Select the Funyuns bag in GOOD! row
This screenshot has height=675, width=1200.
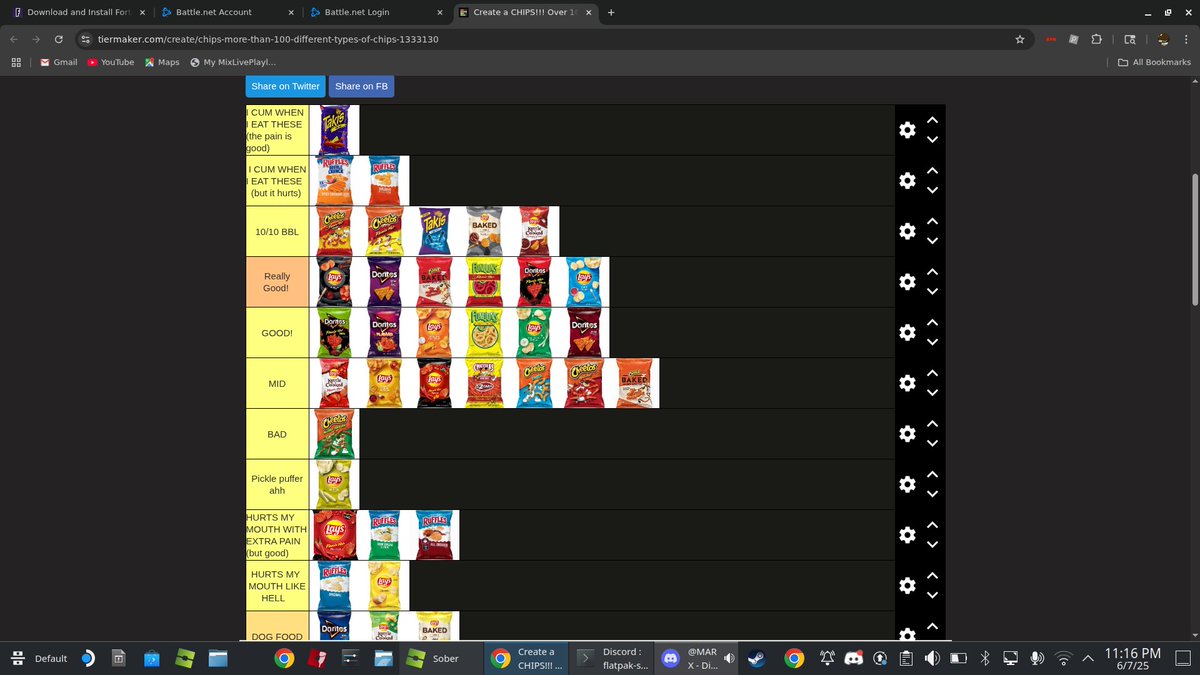[484, 333]
